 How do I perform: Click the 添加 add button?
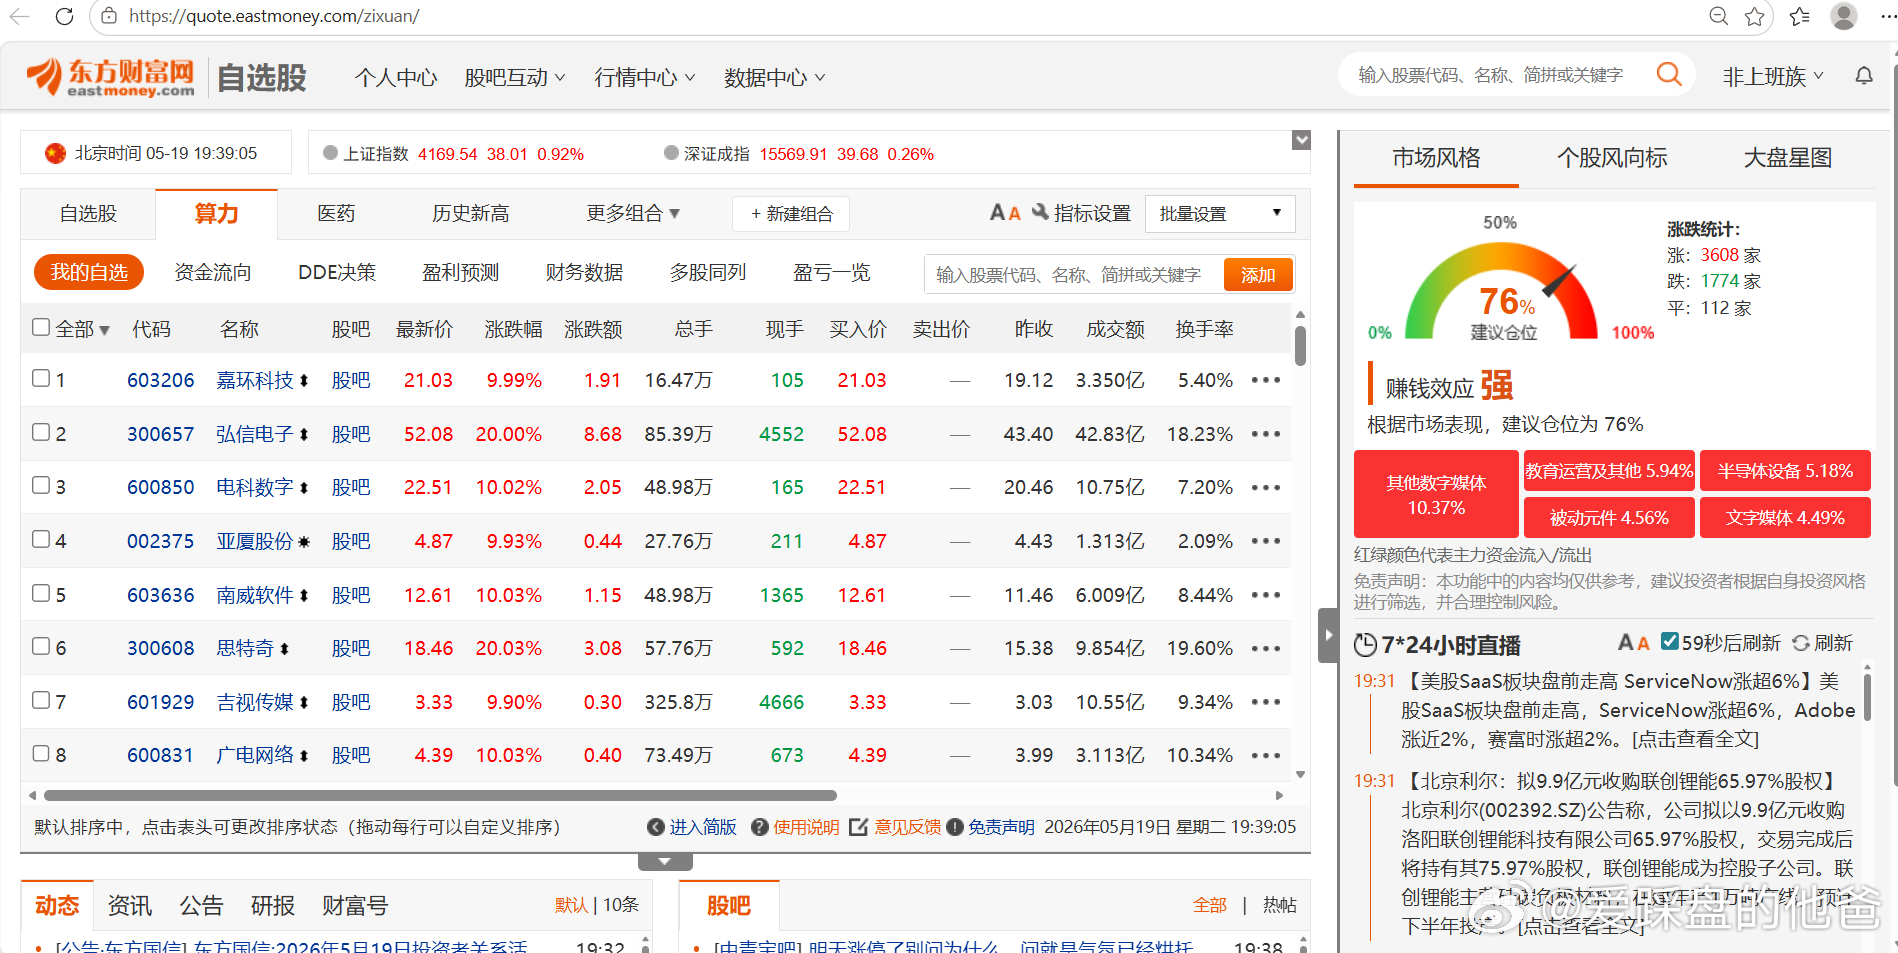point(1258,274)
